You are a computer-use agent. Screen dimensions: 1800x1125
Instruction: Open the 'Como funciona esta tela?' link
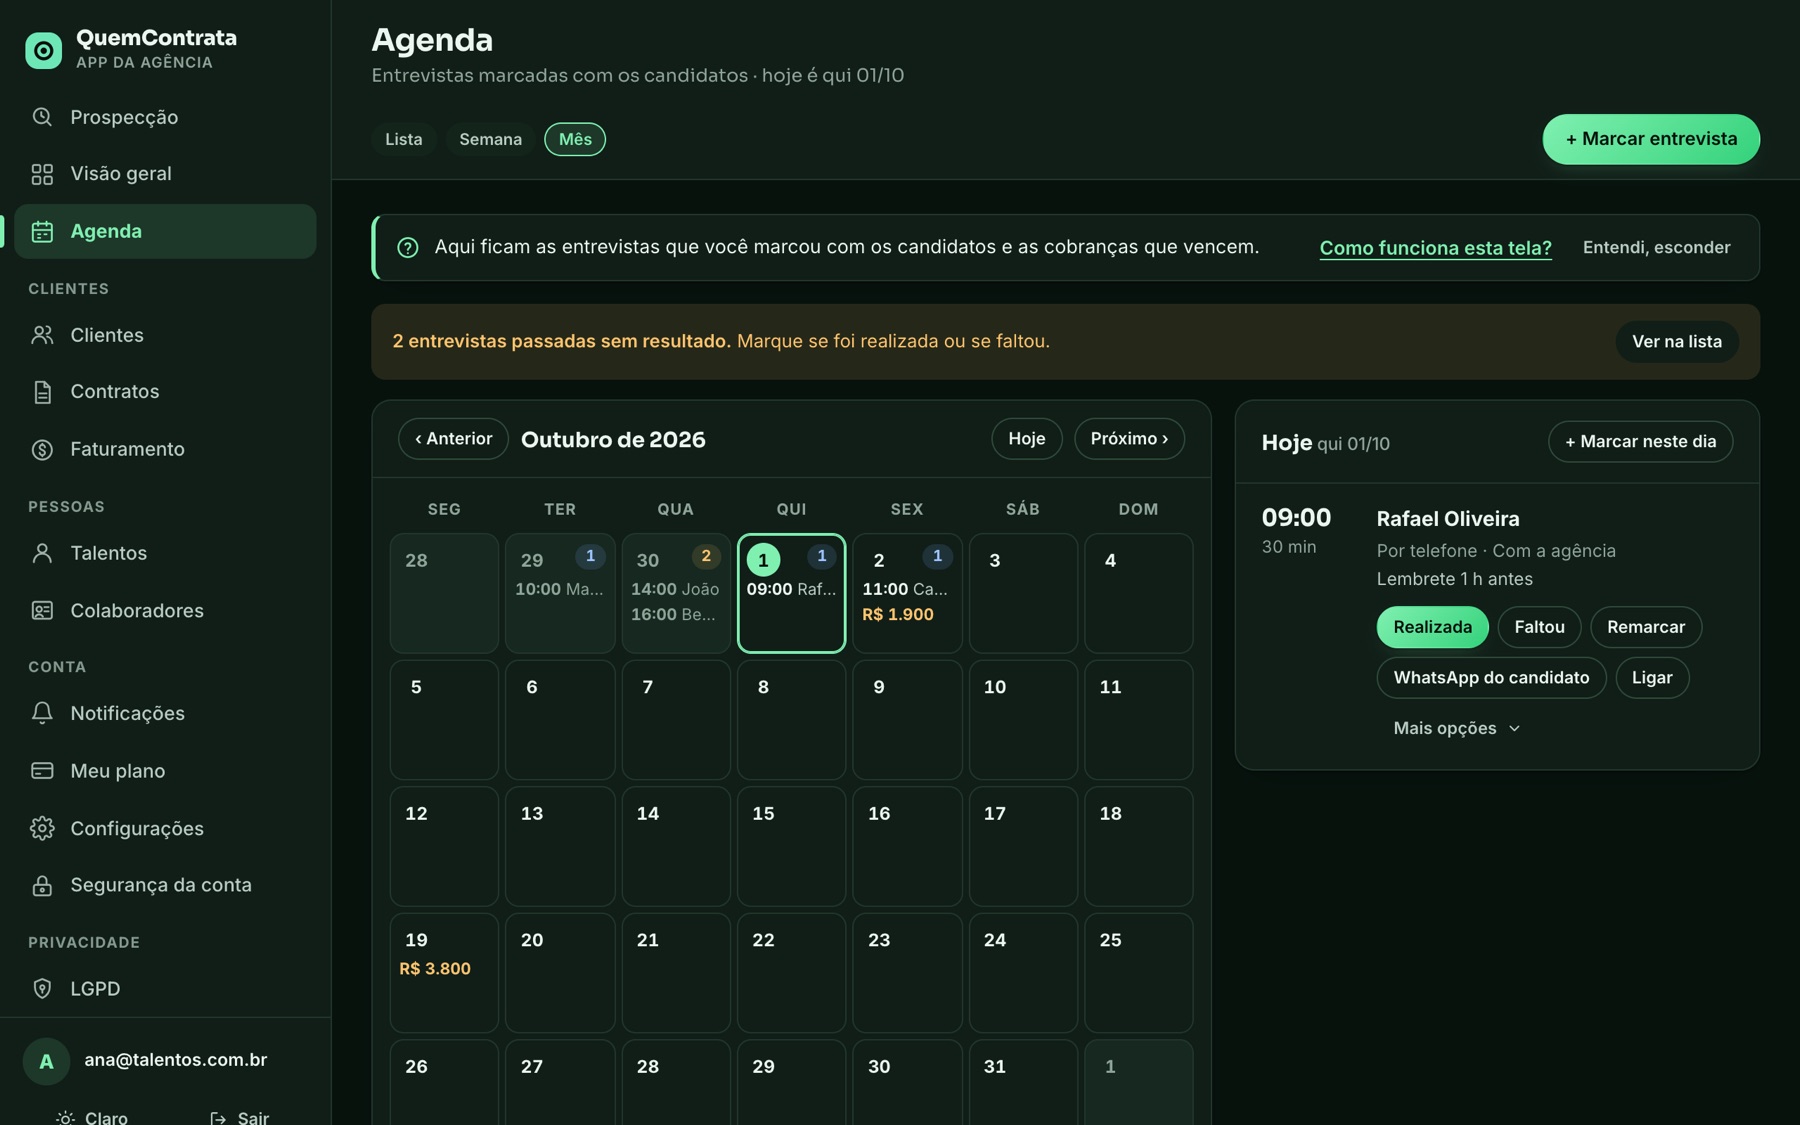pos(1435,247)
